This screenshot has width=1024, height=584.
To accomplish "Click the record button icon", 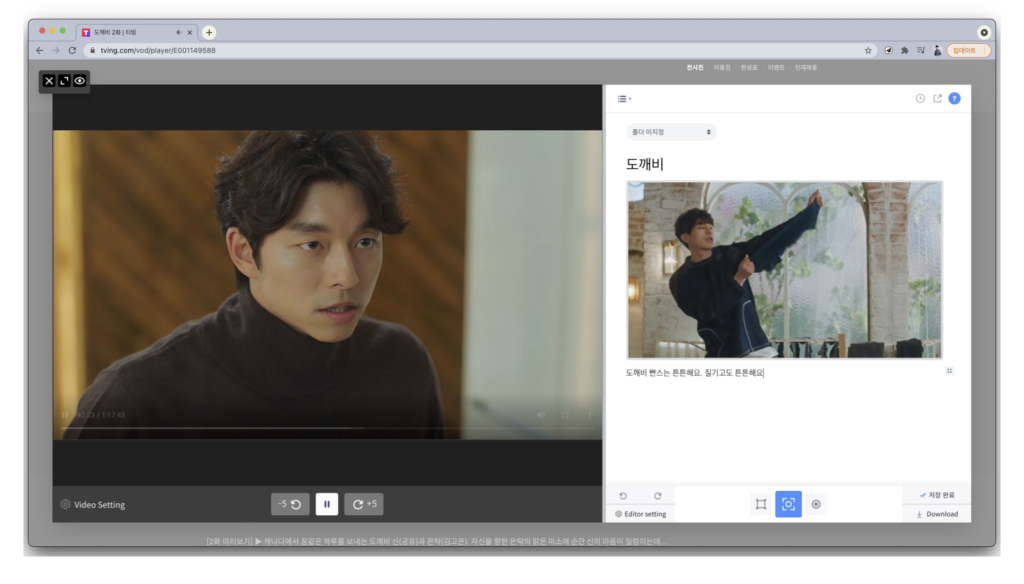I will click(x=816, y=504).
